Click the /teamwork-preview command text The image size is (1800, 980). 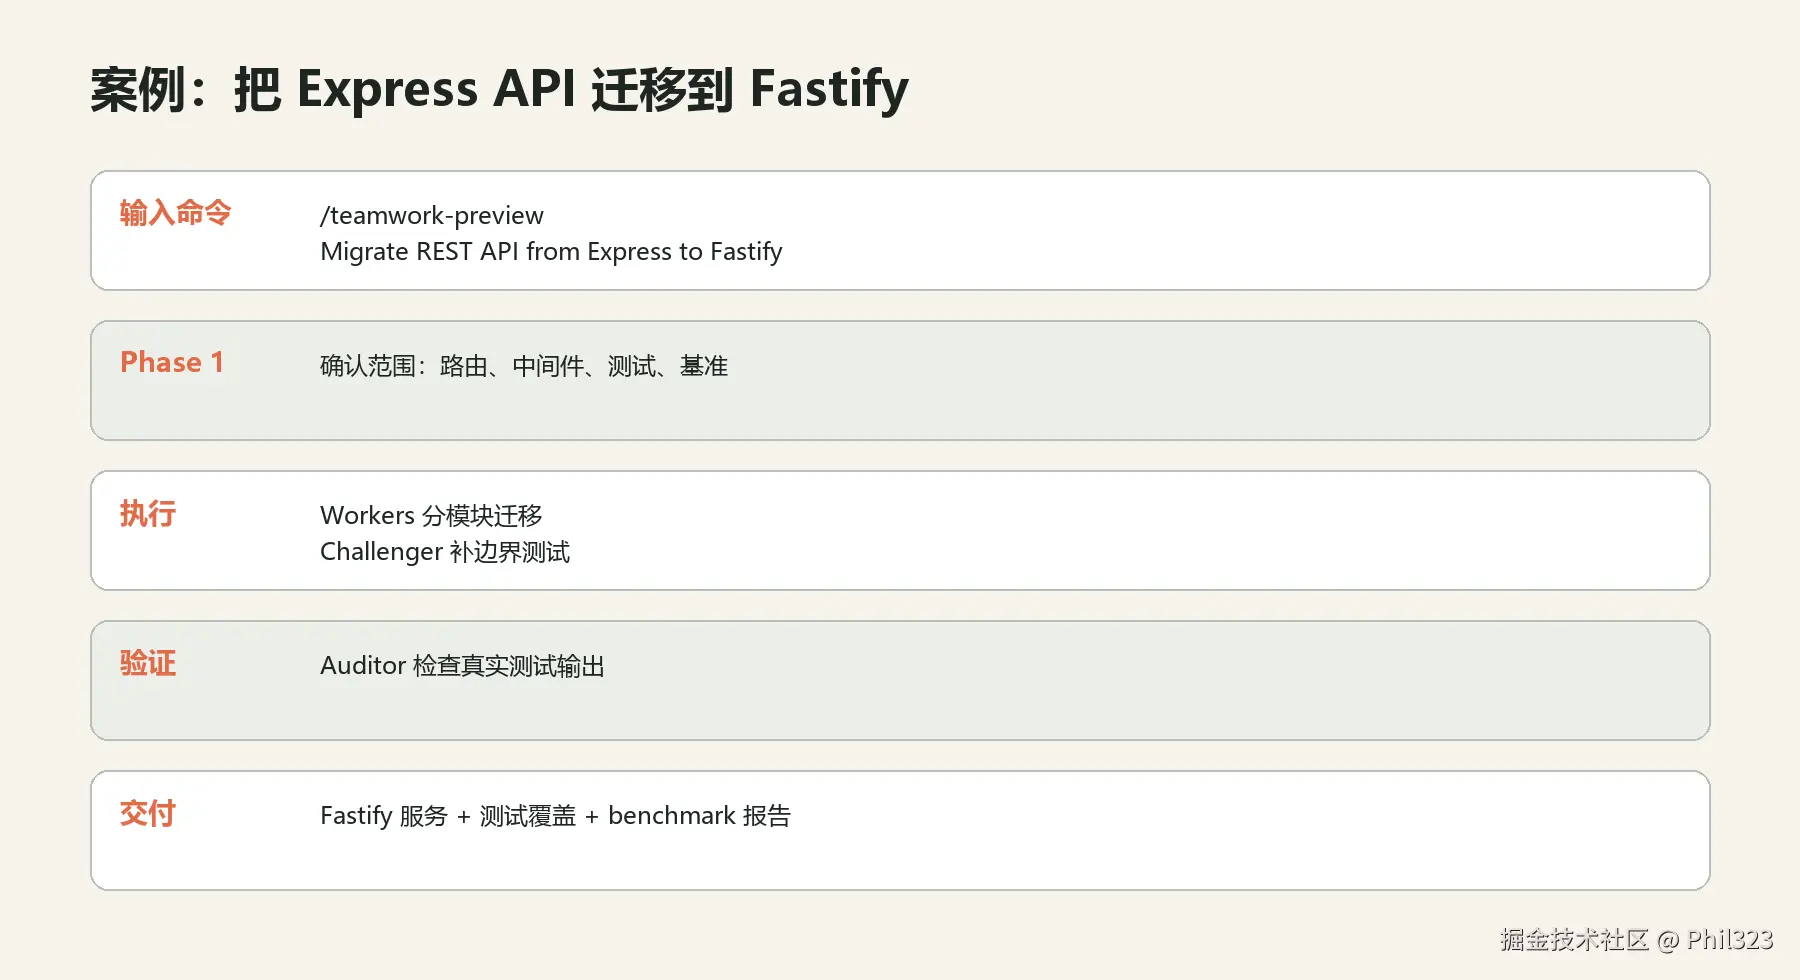tap(432, 215)
